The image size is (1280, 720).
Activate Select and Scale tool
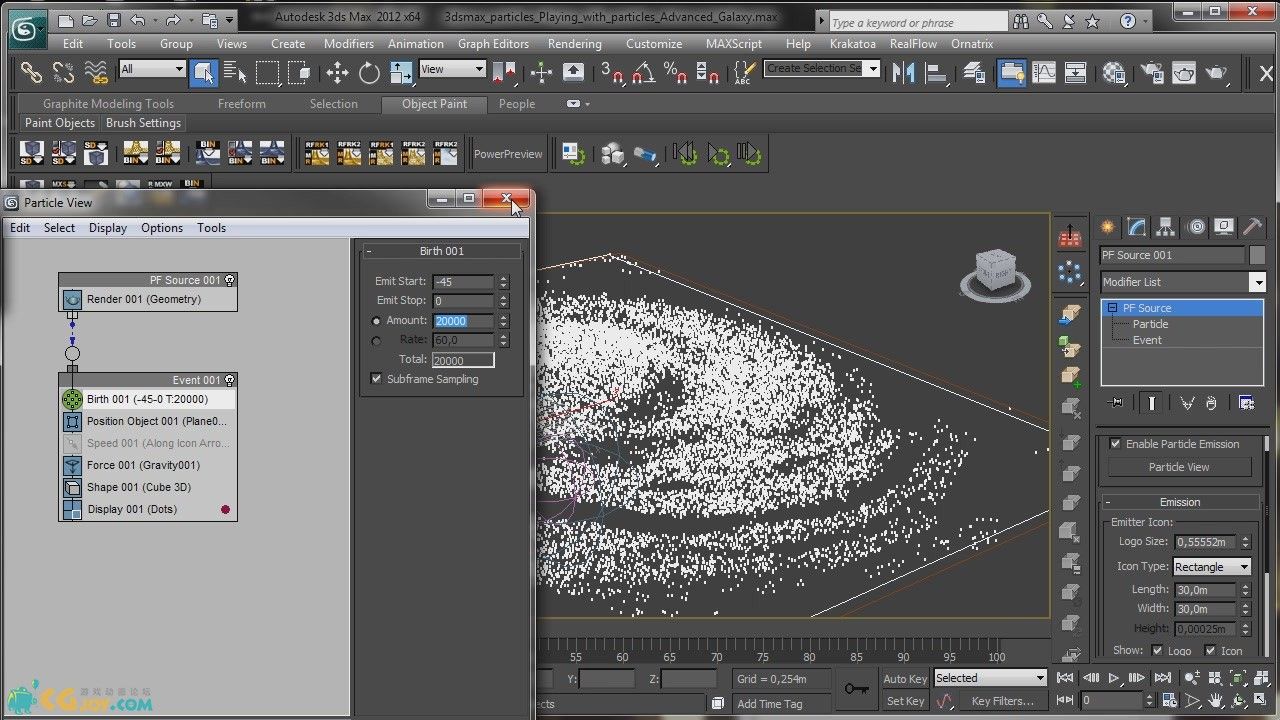click(401, 72)
